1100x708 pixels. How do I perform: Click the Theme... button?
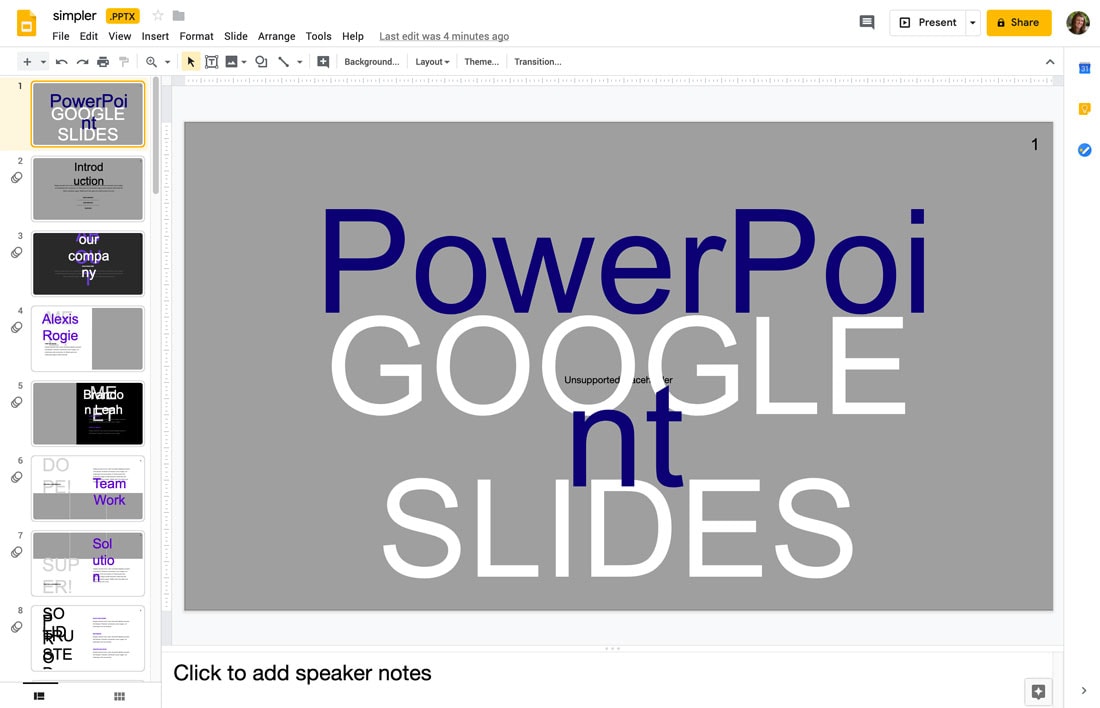coord(481,62)
